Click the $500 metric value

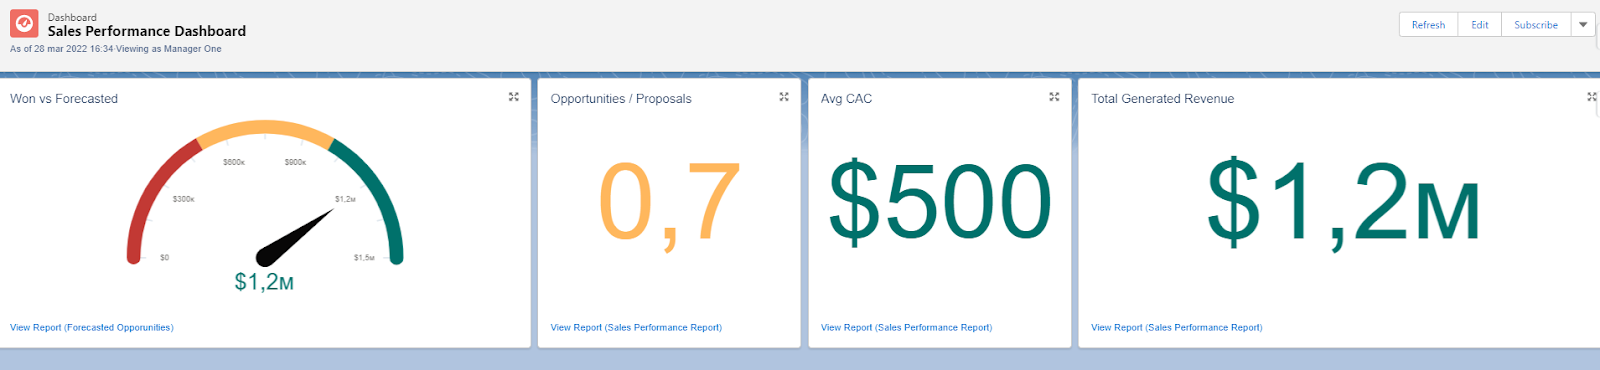(x=940, y=202)
